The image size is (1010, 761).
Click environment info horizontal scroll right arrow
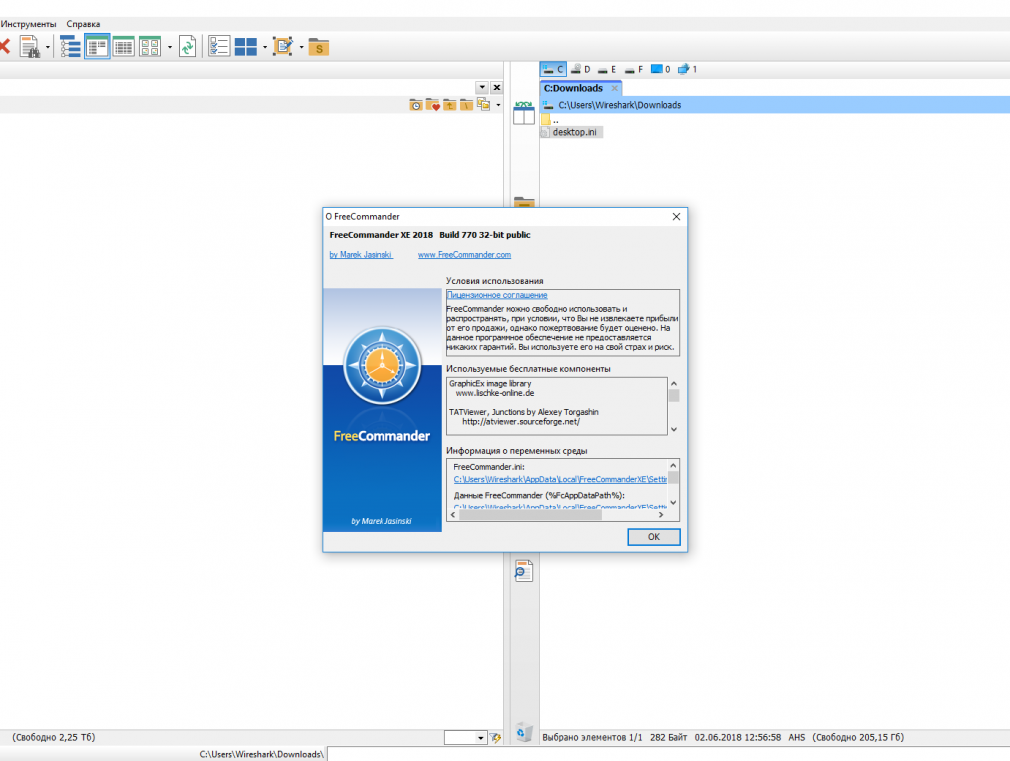(661, 515)
